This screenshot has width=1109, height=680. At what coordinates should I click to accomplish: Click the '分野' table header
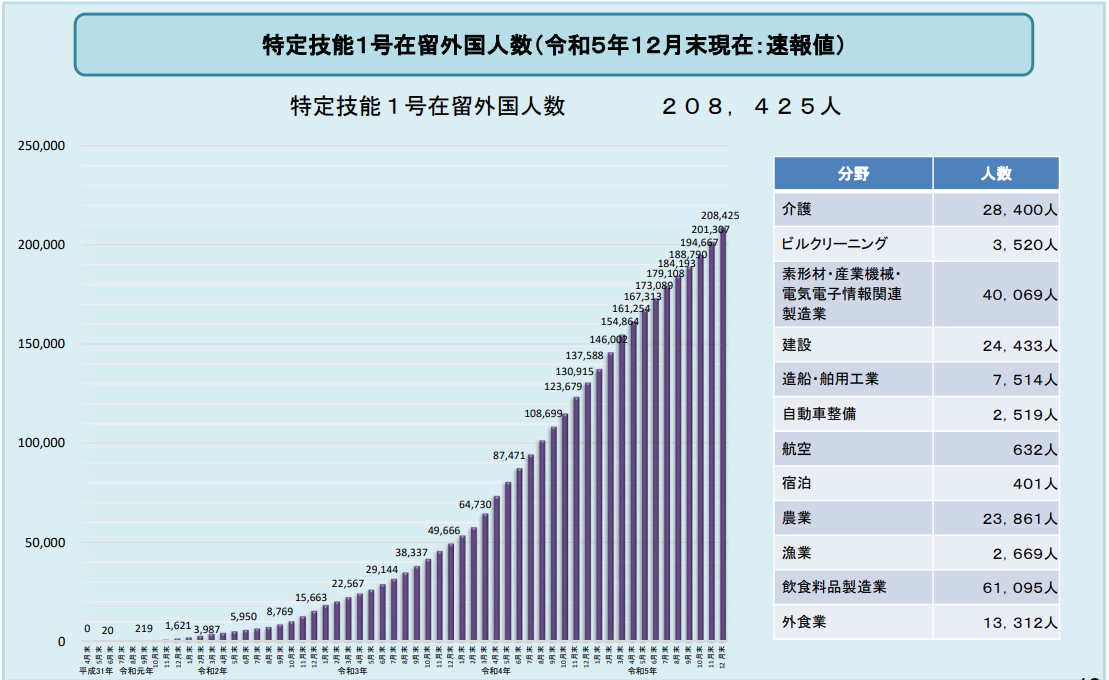pyautogui.click(x=853, y=173)
